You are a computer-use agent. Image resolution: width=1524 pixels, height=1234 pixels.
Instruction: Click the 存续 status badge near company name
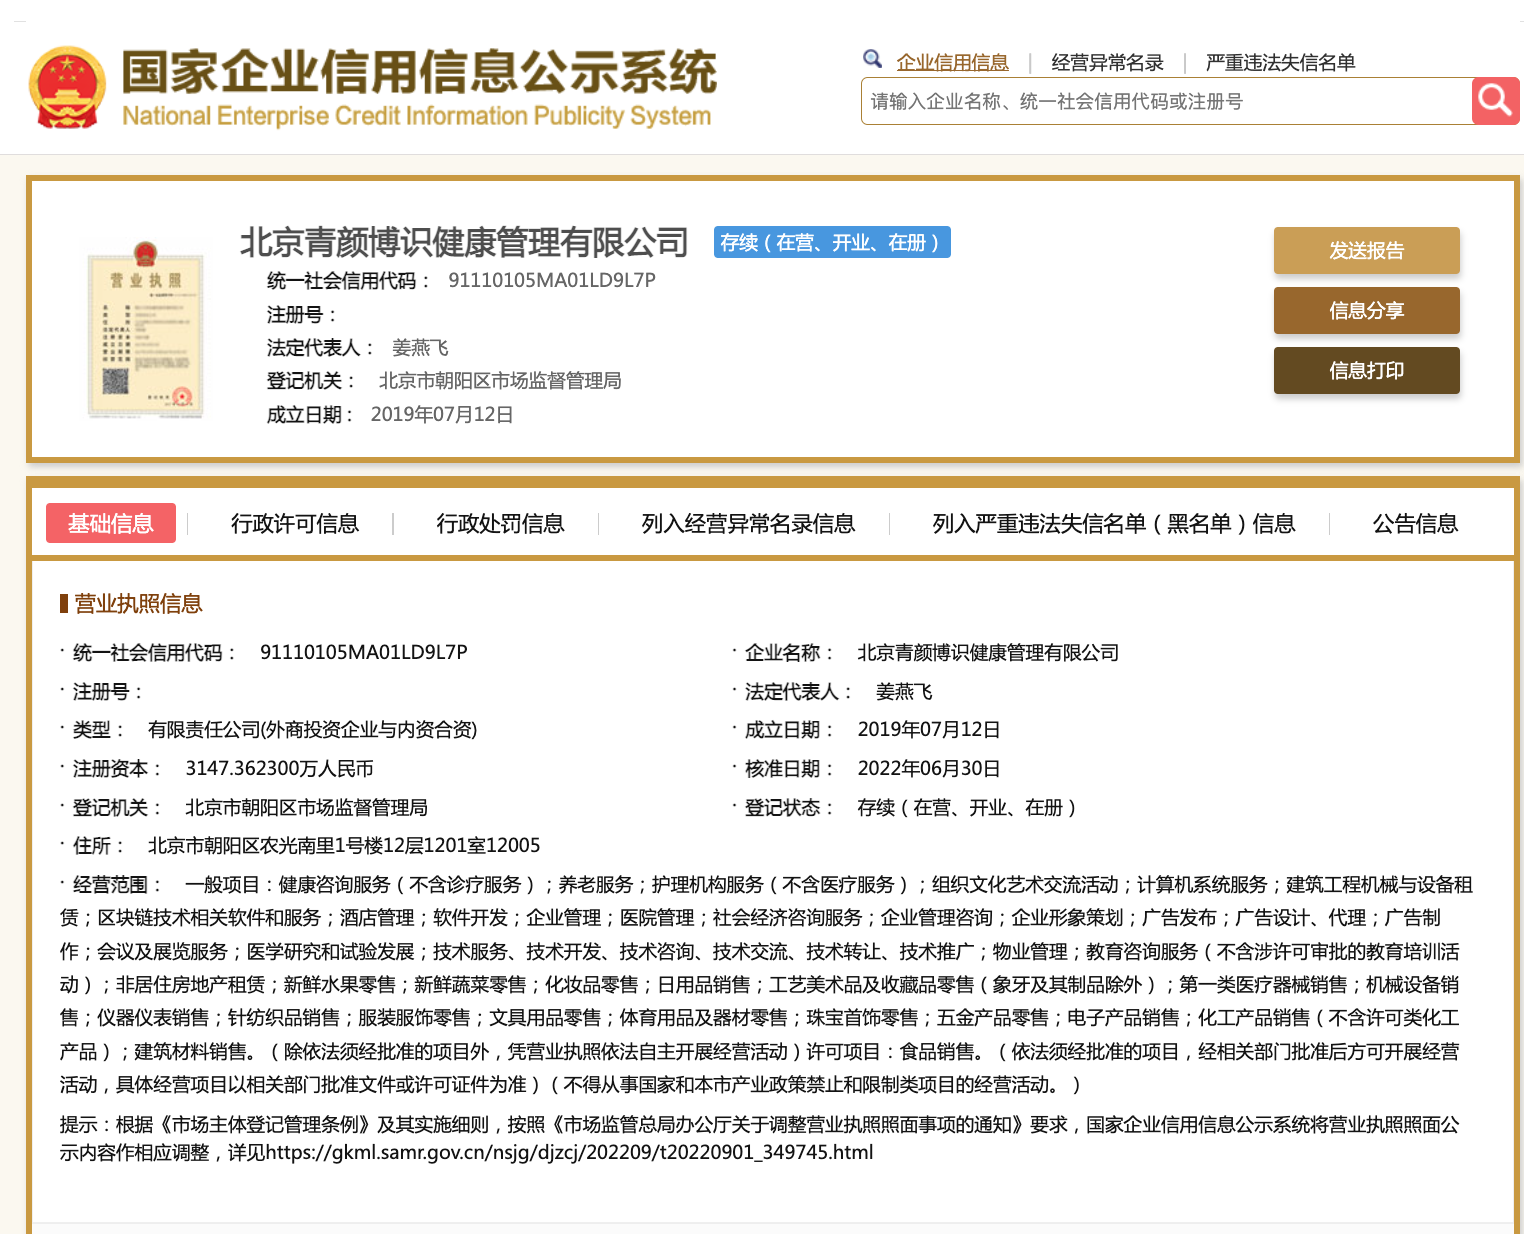[831, 242]
